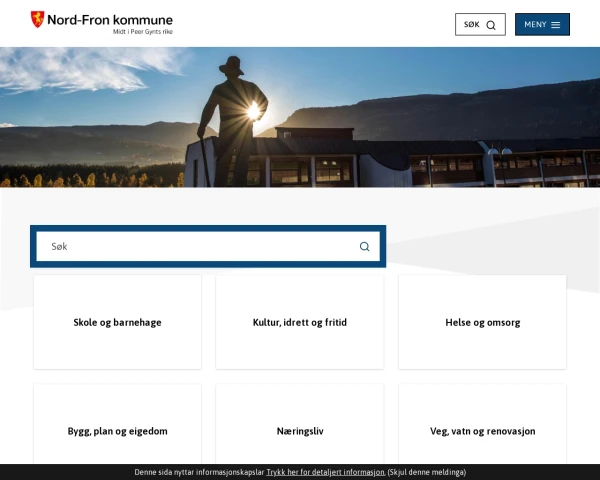Click the Midt i Peer Gynts rike tagline
Screen dimensions: 600x480
143,32
